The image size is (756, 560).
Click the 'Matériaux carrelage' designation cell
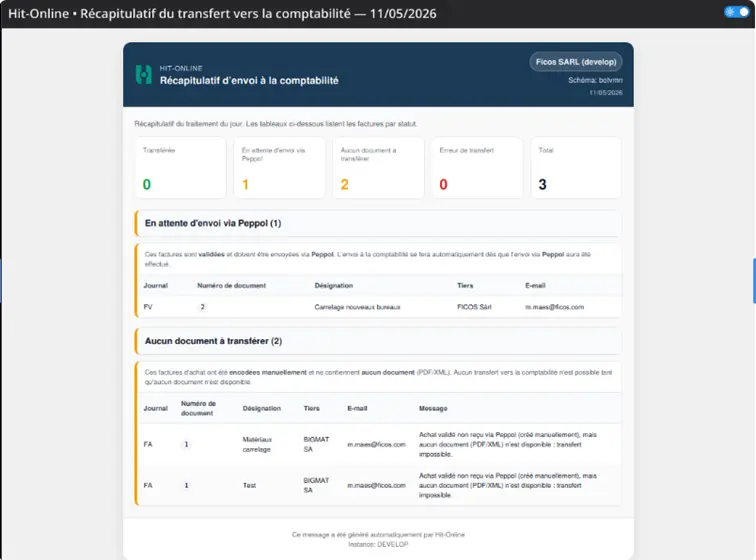pos(257,444)
